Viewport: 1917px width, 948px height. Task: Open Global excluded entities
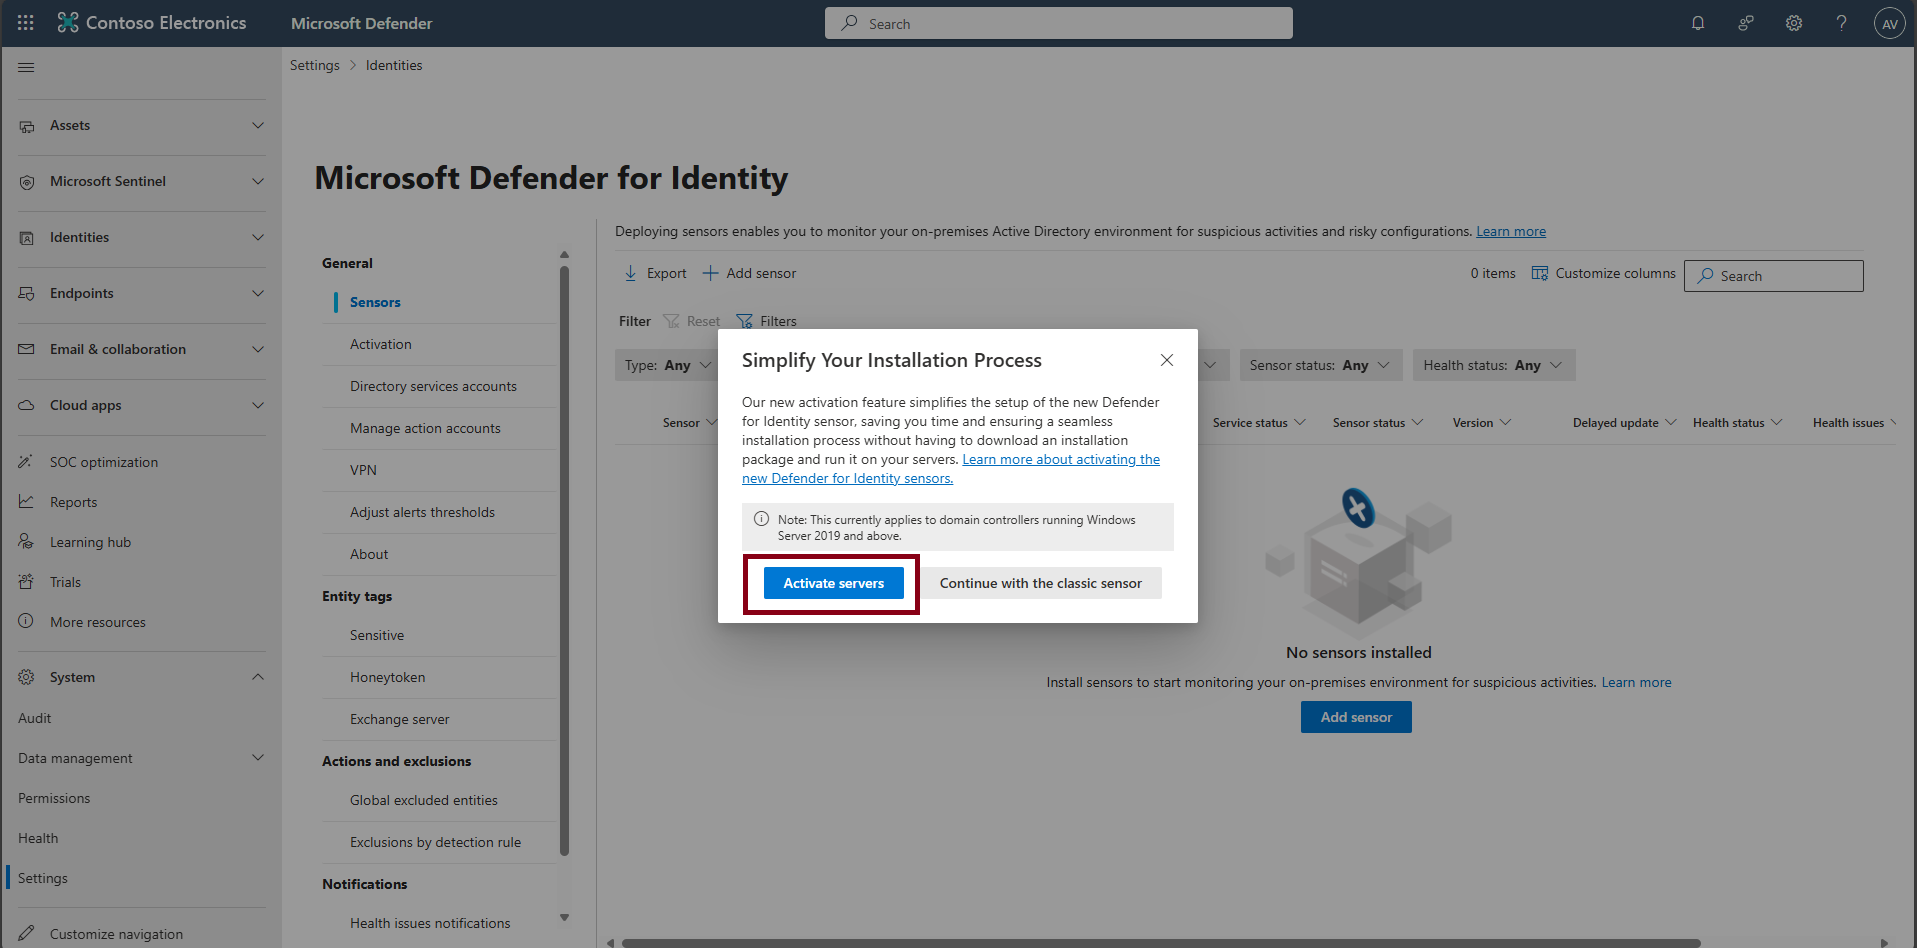pyautogui.click(x=424, y=800)
